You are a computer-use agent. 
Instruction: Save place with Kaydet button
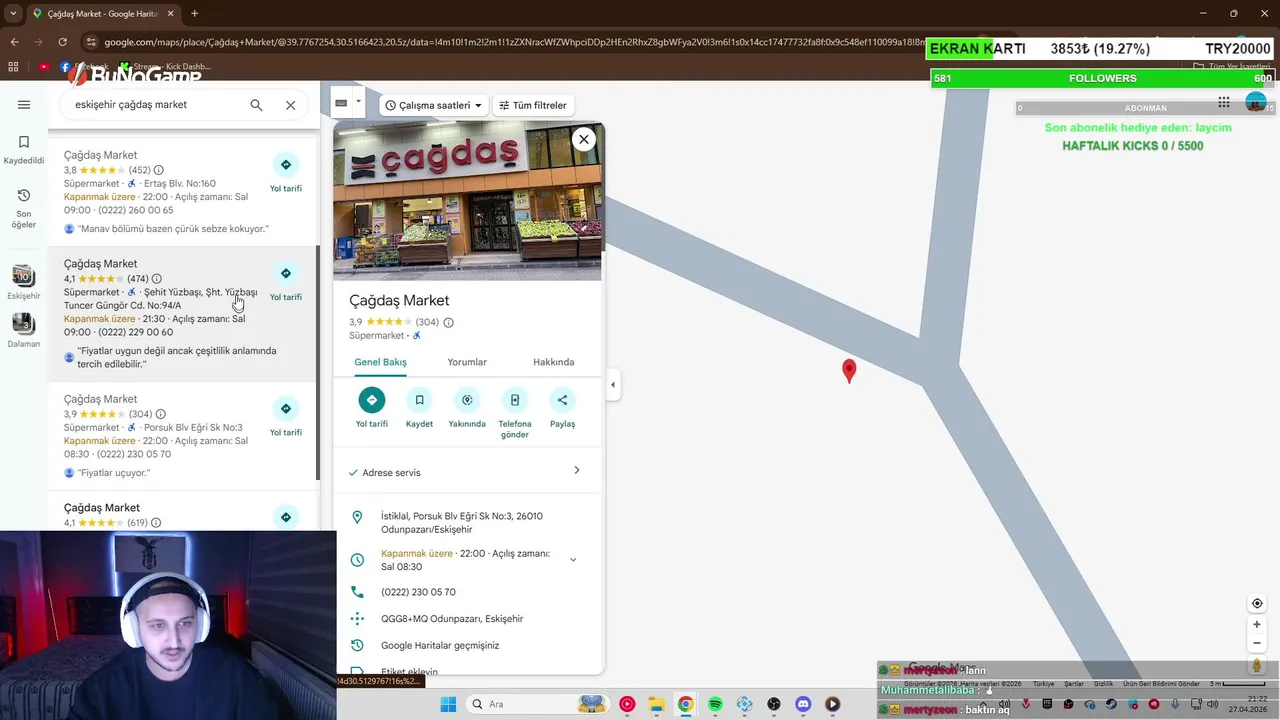point(419,408)
